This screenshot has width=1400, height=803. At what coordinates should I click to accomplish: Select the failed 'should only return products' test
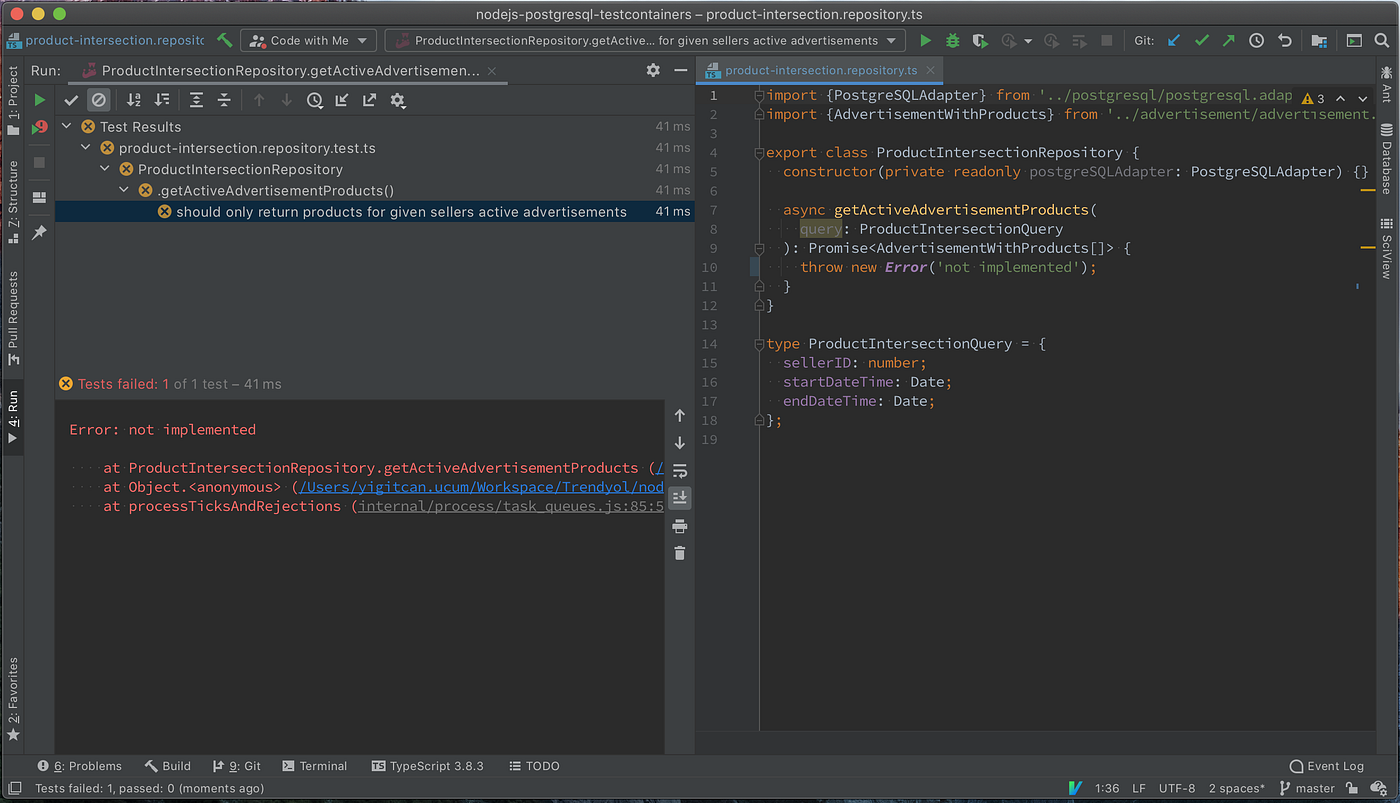pyautogui.click(x=400, y=212)
